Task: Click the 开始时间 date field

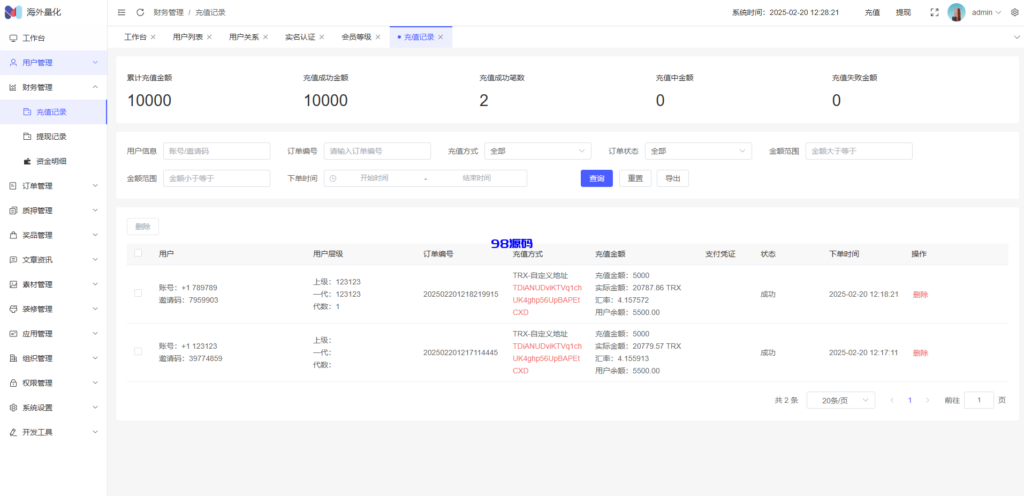Action: (374, 178)
